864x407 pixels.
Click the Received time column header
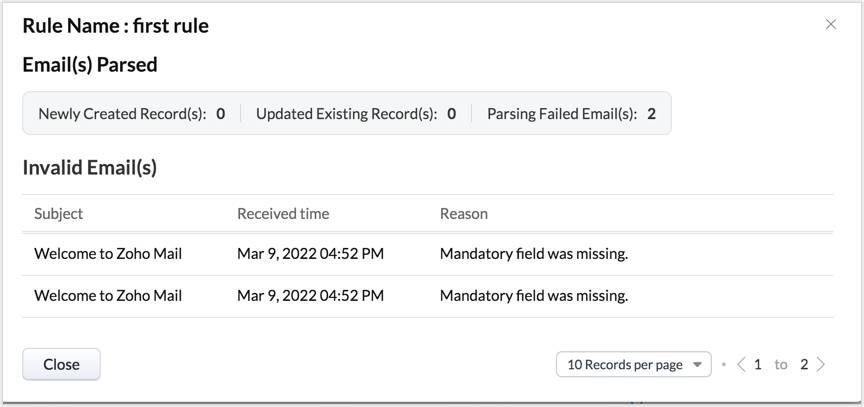click(283, 214)
